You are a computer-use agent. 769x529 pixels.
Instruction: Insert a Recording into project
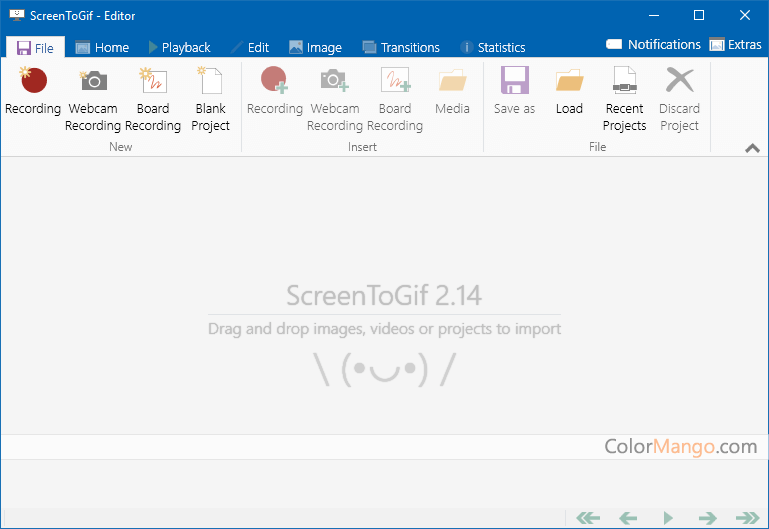pyautogui.click(x=275, y=93)
